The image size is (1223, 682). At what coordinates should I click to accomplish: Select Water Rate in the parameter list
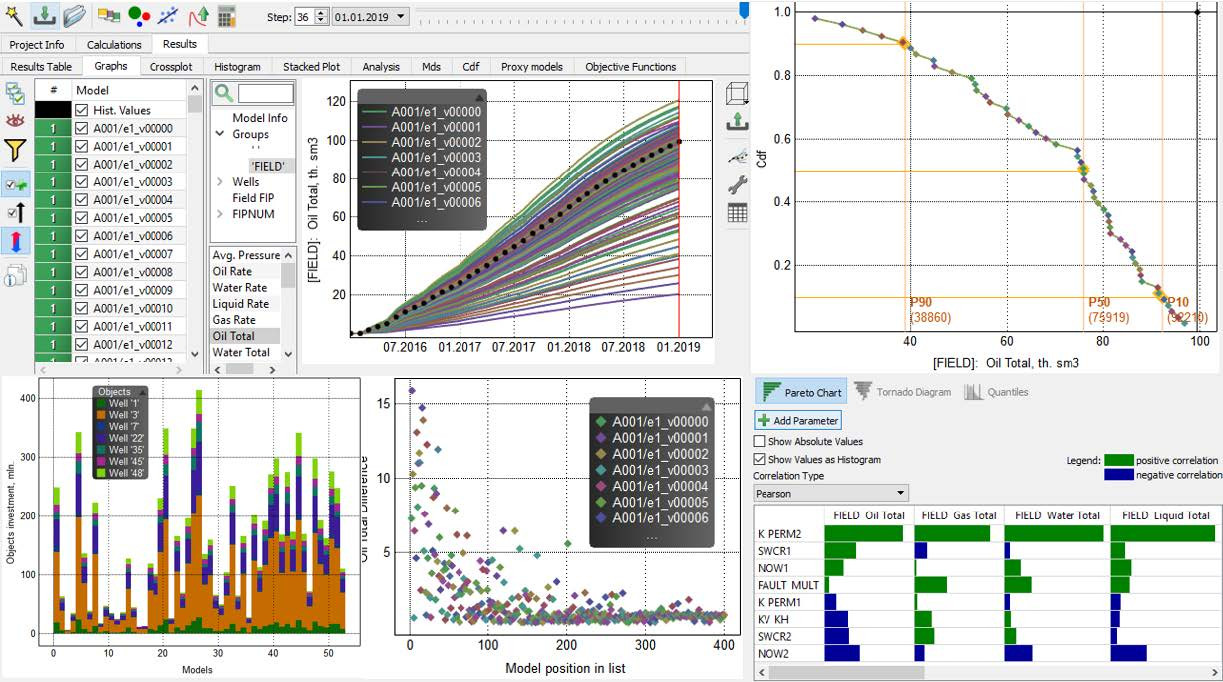240,288
